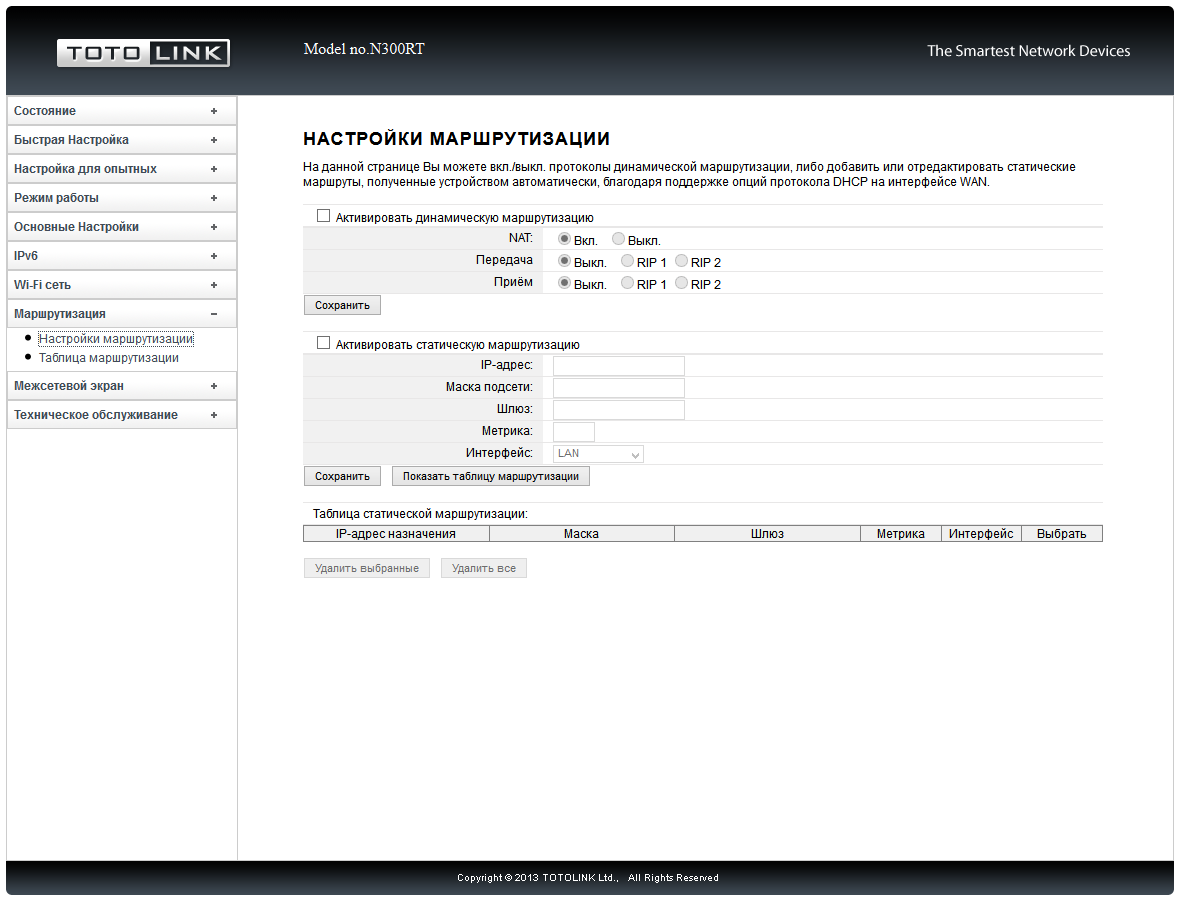
Task: Save static route with Сохранить button
Action: coord(342,476)
